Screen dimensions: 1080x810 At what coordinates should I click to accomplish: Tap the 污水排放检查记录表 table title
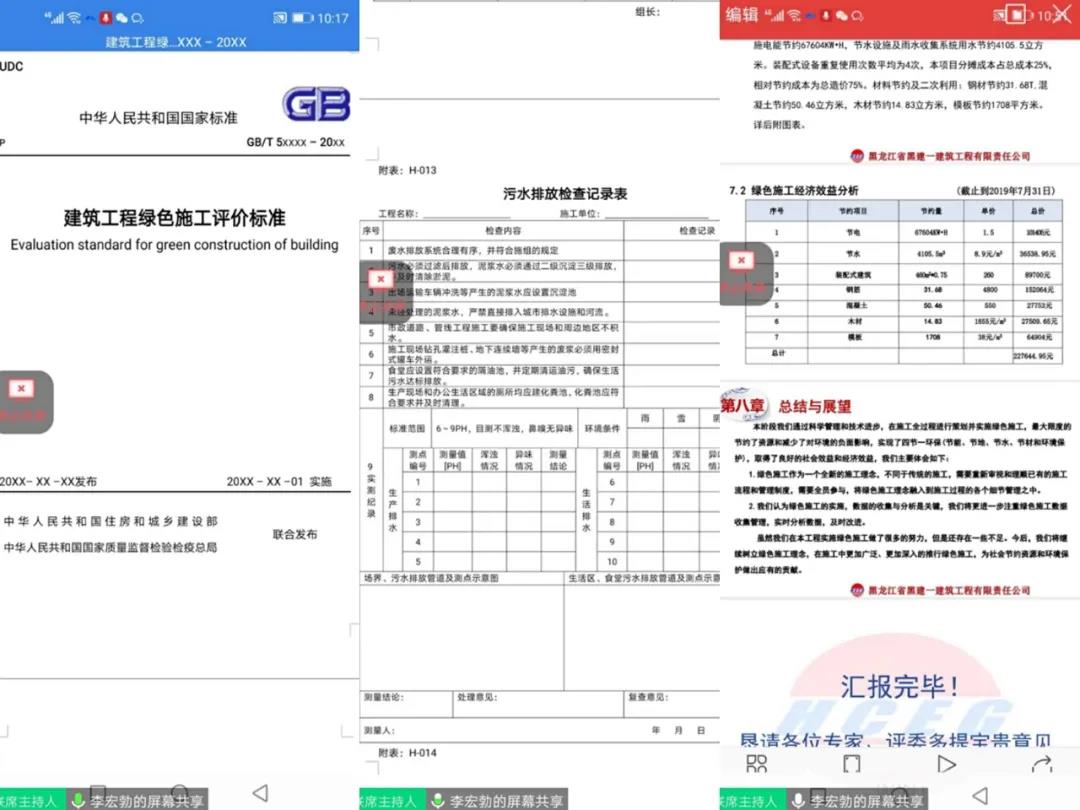tap(565, 194)
